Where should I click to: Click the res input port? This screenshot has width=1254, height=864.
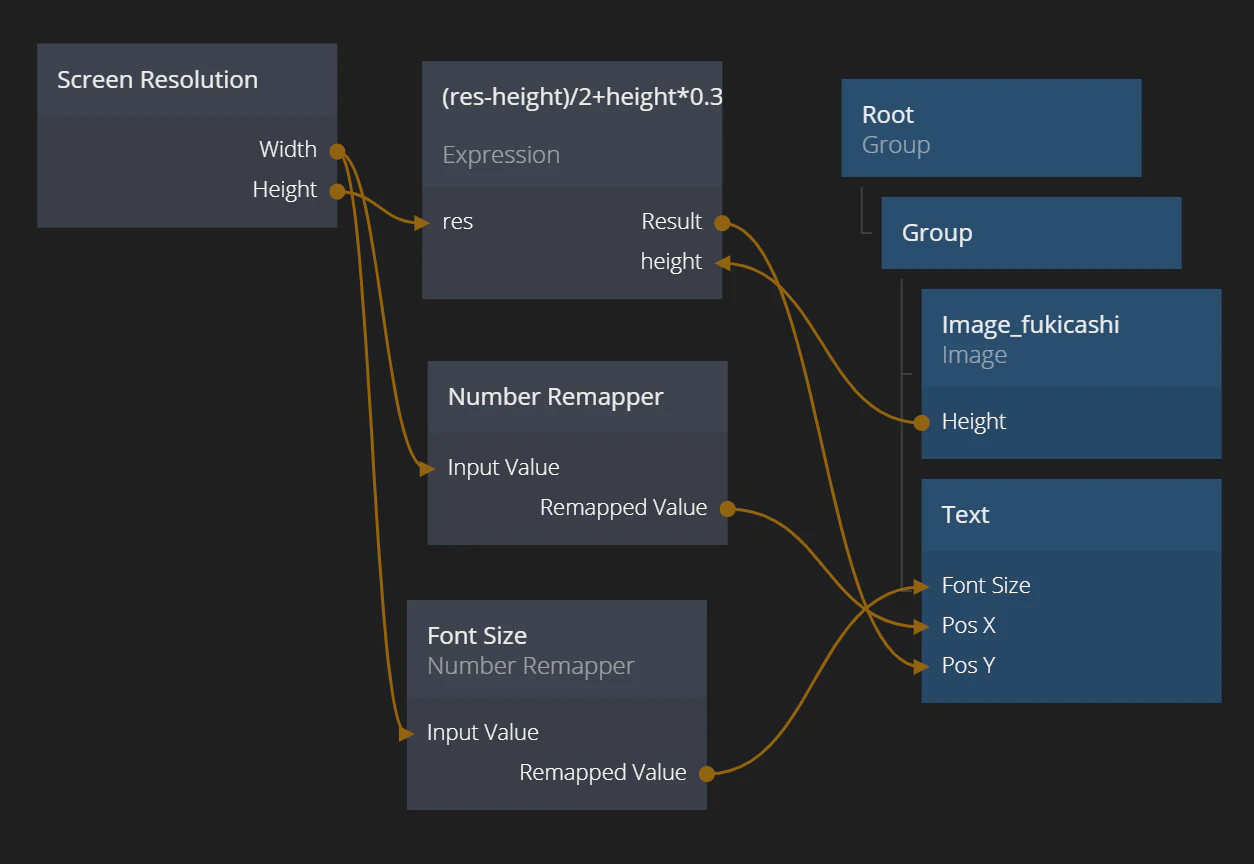click(x=423, y=222)
